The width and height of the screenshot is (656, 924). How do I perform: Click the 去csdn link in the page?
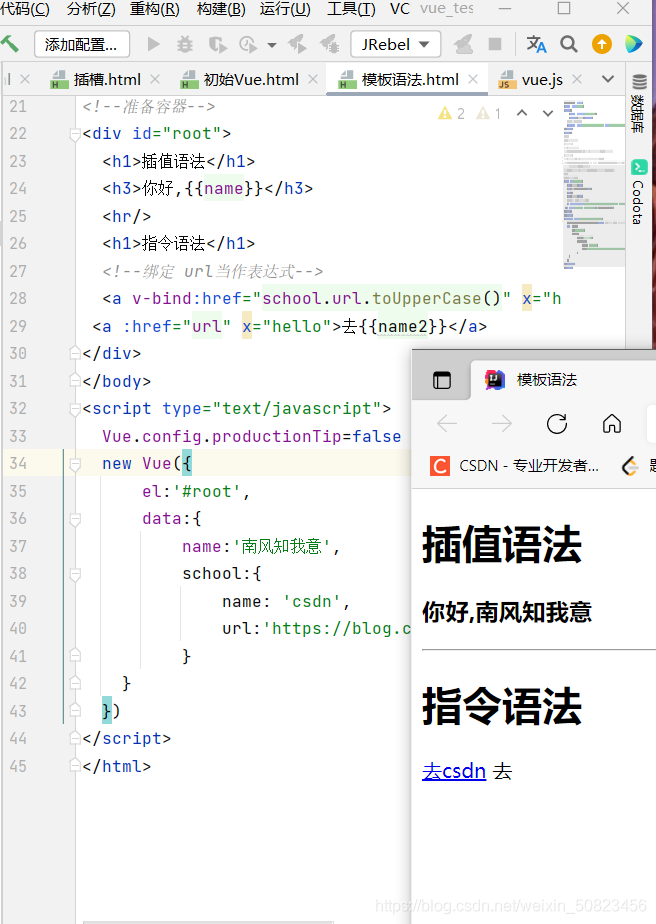454,771
